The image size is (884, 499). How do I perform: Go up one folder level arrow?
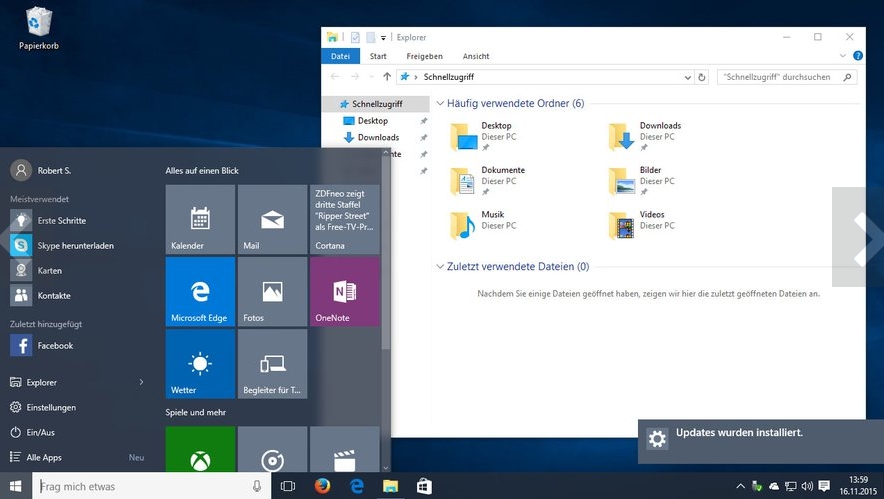click(387, 77)
